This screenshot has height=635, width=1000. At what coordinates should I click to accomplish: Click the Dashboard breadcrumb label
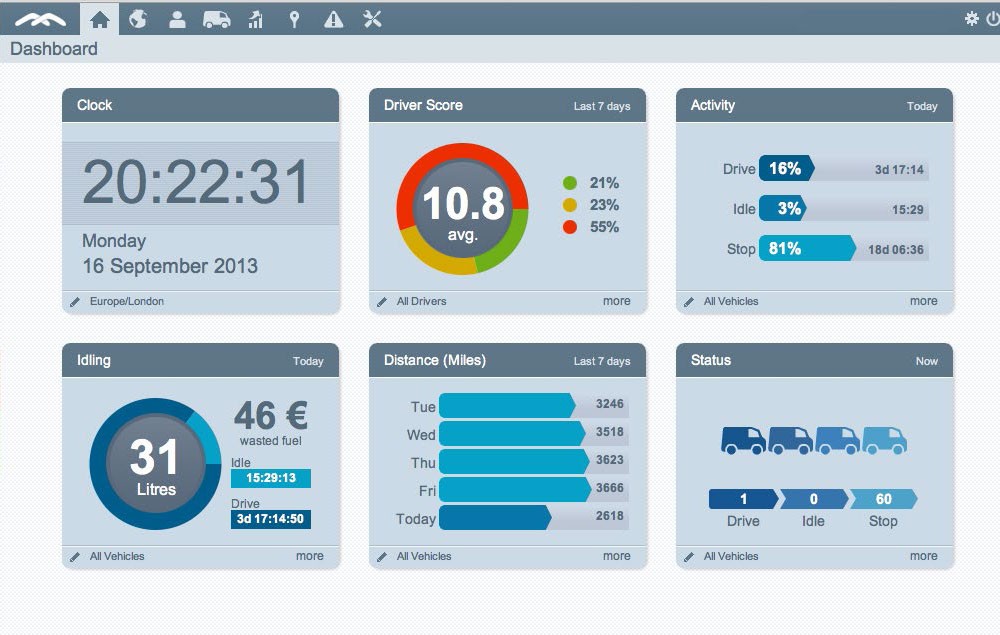click(x=53, y=48)
